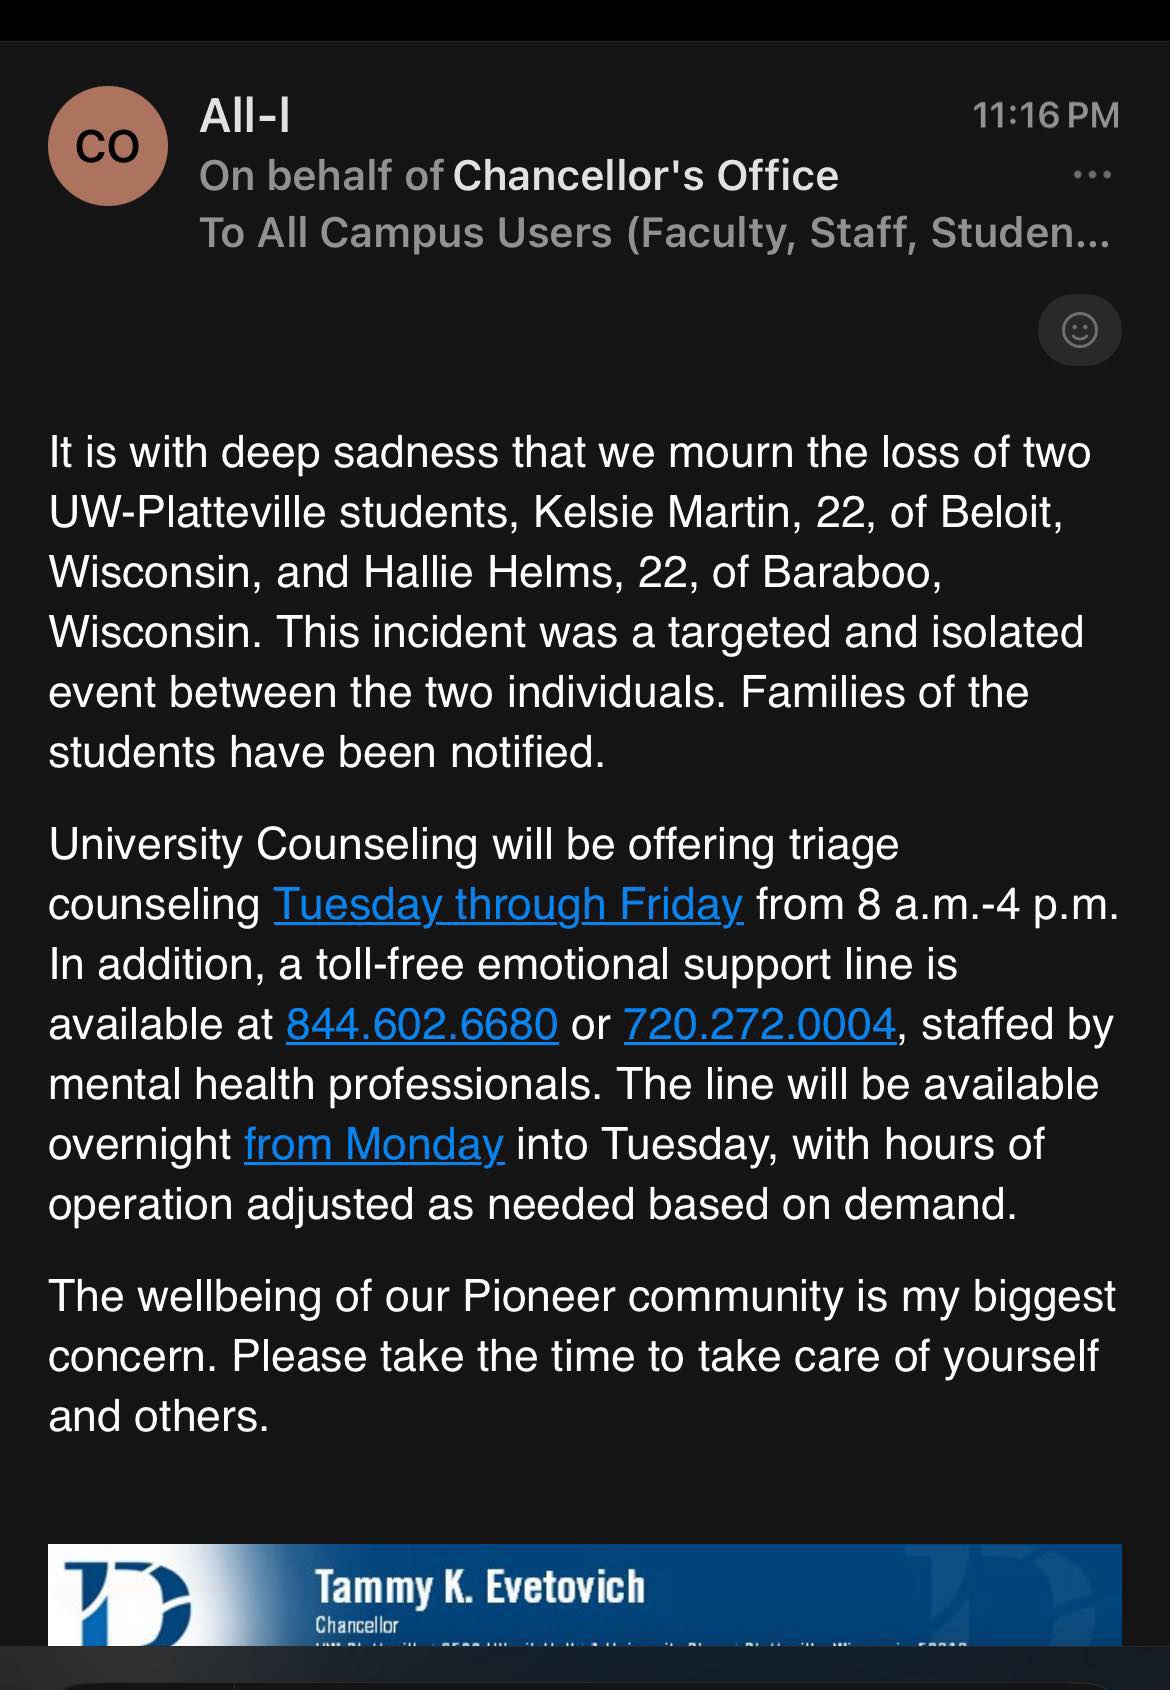1170x1690 pixels.
Task: Tap the 11:16 PM timestamp
Action: 1046,115
